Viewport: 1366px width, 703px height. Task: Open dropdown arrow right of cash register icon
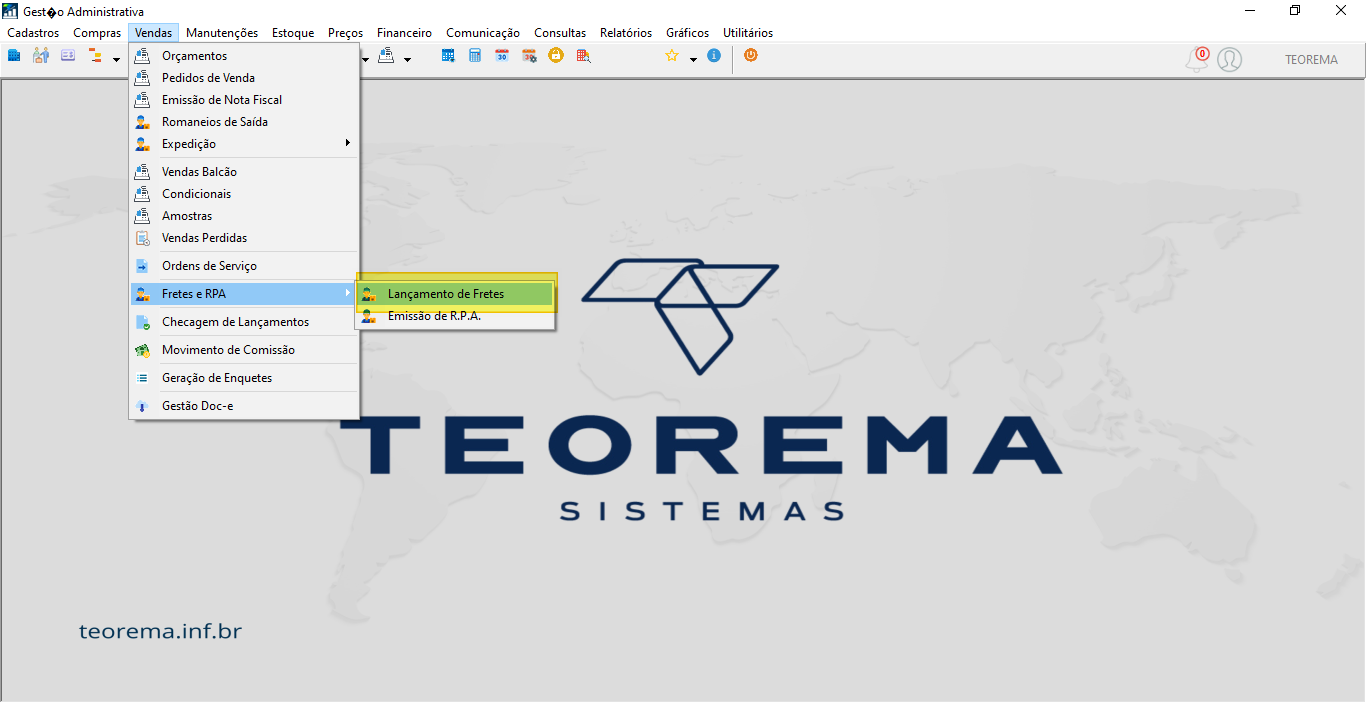407,59
